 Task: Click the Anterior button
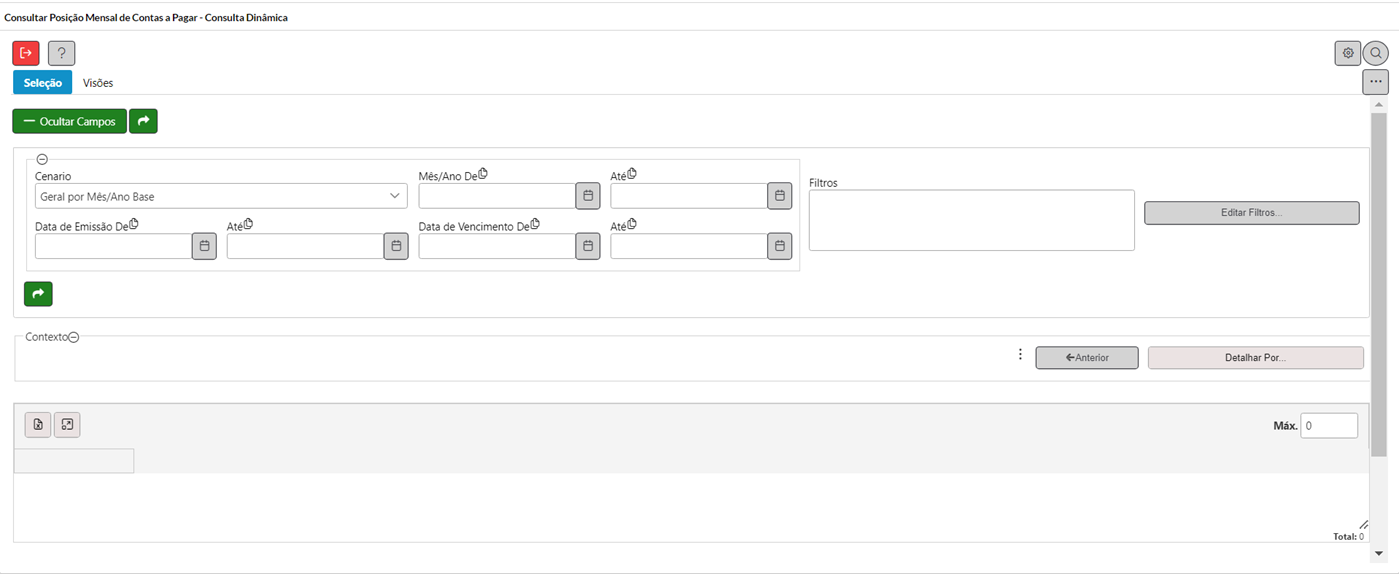1087,358
